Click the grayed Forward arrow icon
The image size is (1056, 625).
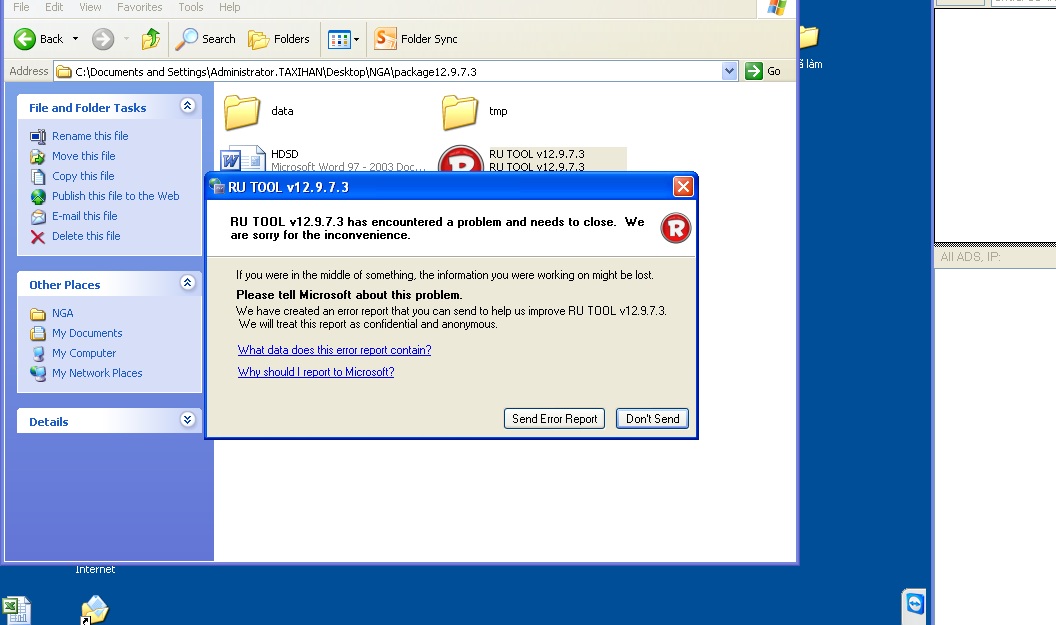tap(103, 39)
